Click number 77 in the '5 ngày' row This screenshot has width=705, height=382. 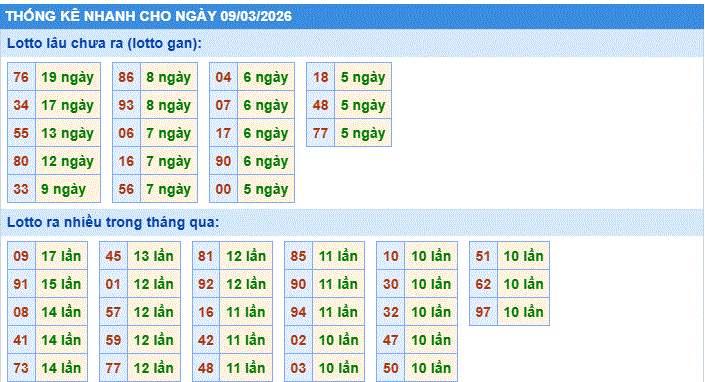click(321, 133)
